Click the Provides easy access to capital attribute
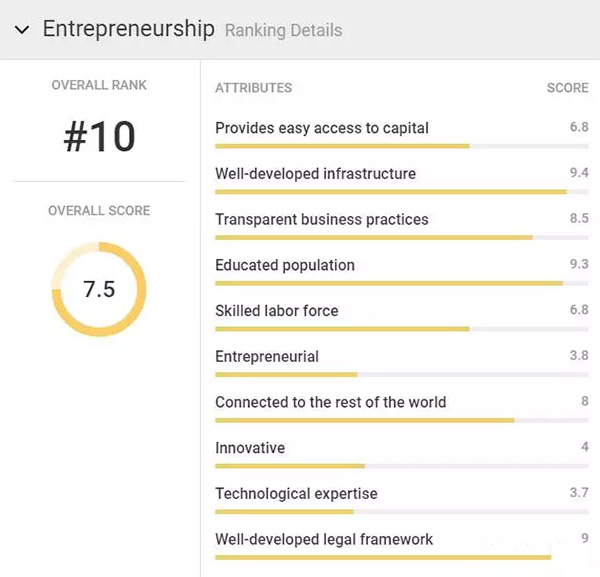 [322, 128]
